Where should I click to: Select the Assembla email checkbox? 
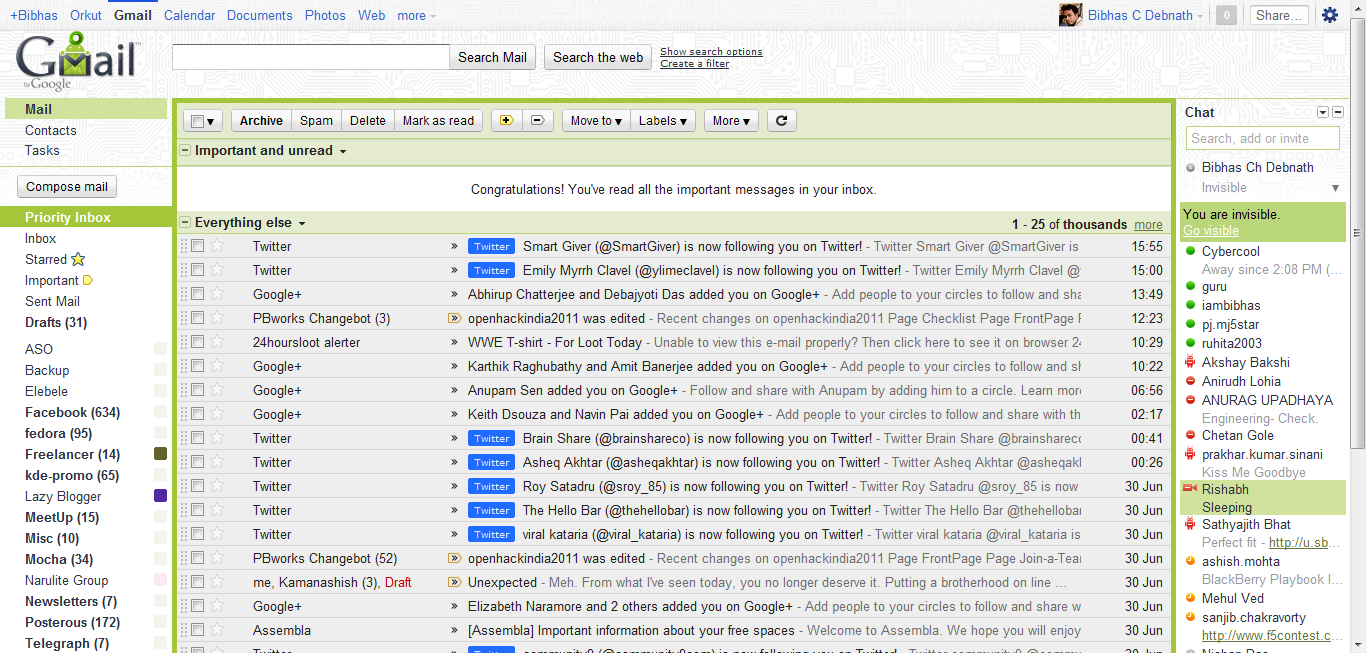(x=197, y=630)
